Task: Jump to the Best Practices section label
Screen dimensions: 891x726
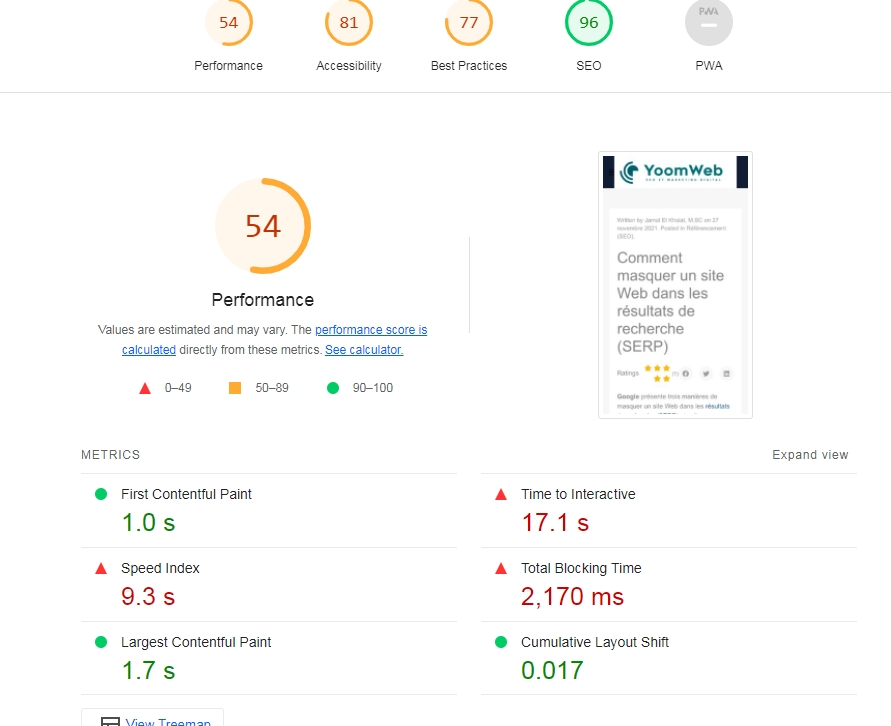Action: click(469, 66)
